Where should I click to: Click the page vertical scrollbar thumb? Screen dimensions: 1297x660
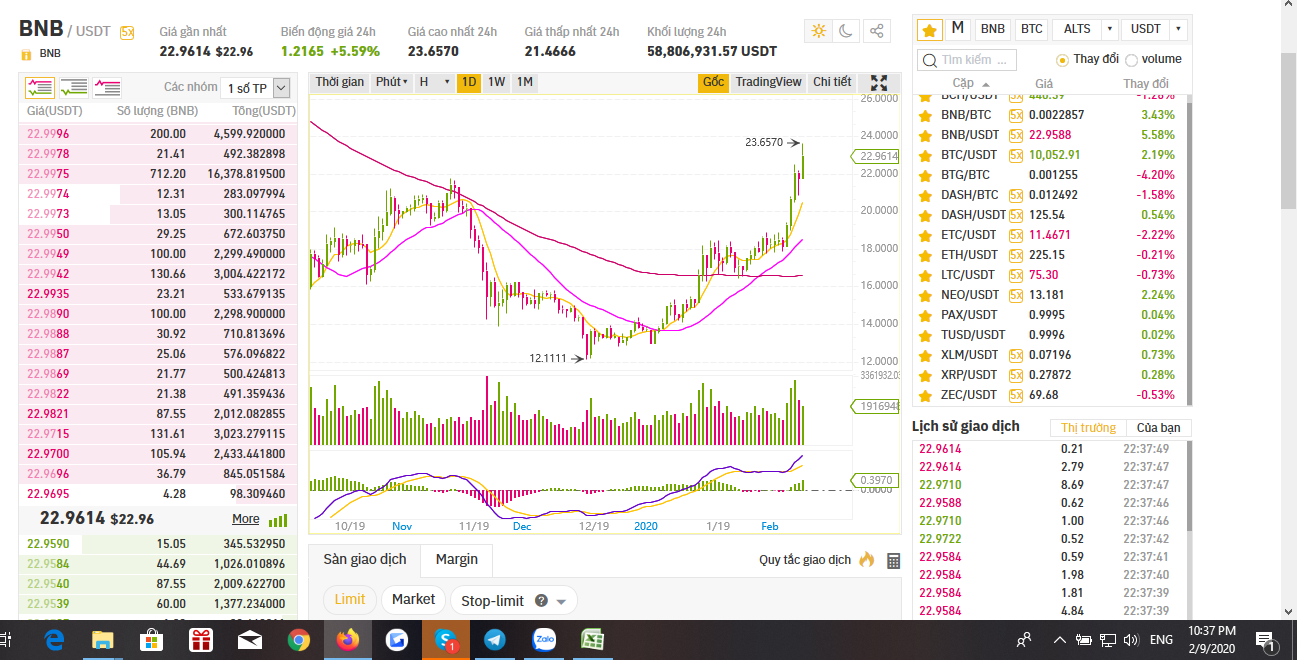pyautogui.click(x=1289, y=130)
